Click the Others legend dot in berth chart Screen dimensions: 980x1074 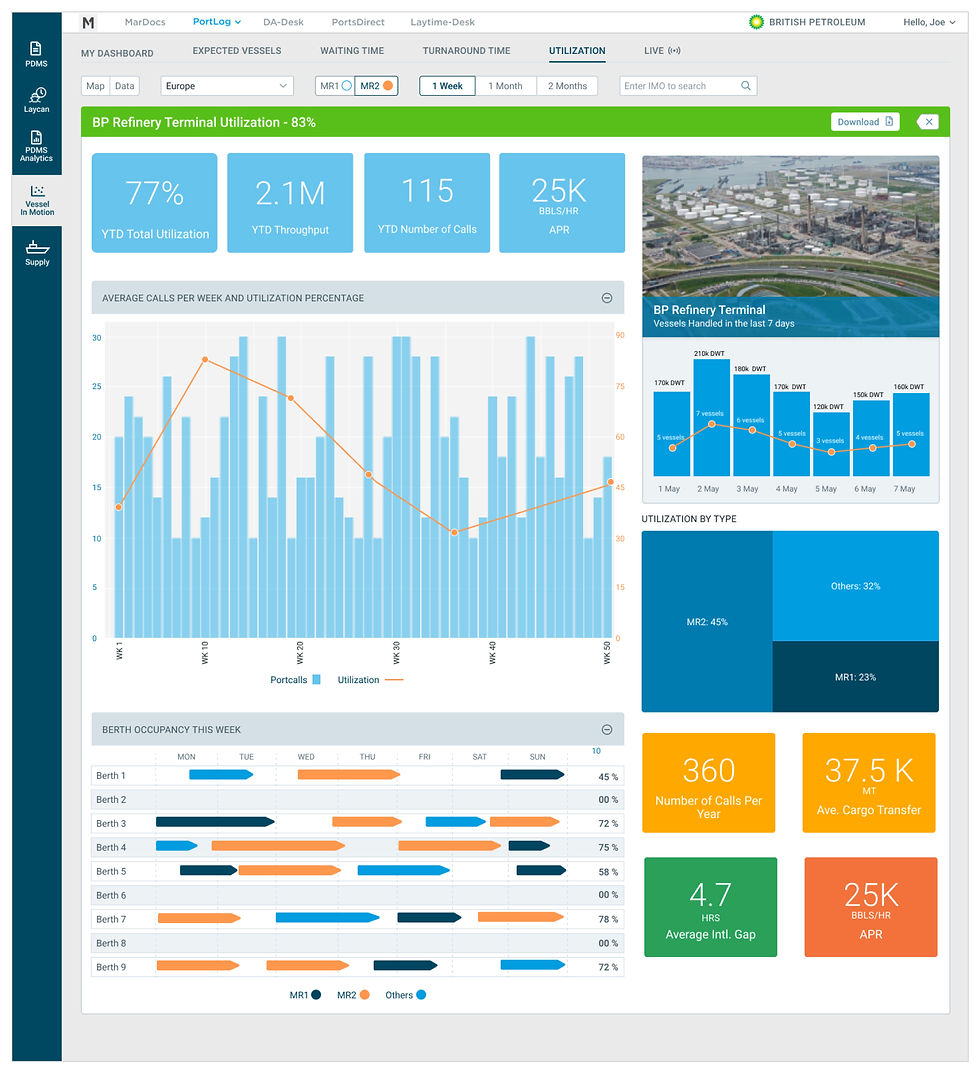(421, 995)
